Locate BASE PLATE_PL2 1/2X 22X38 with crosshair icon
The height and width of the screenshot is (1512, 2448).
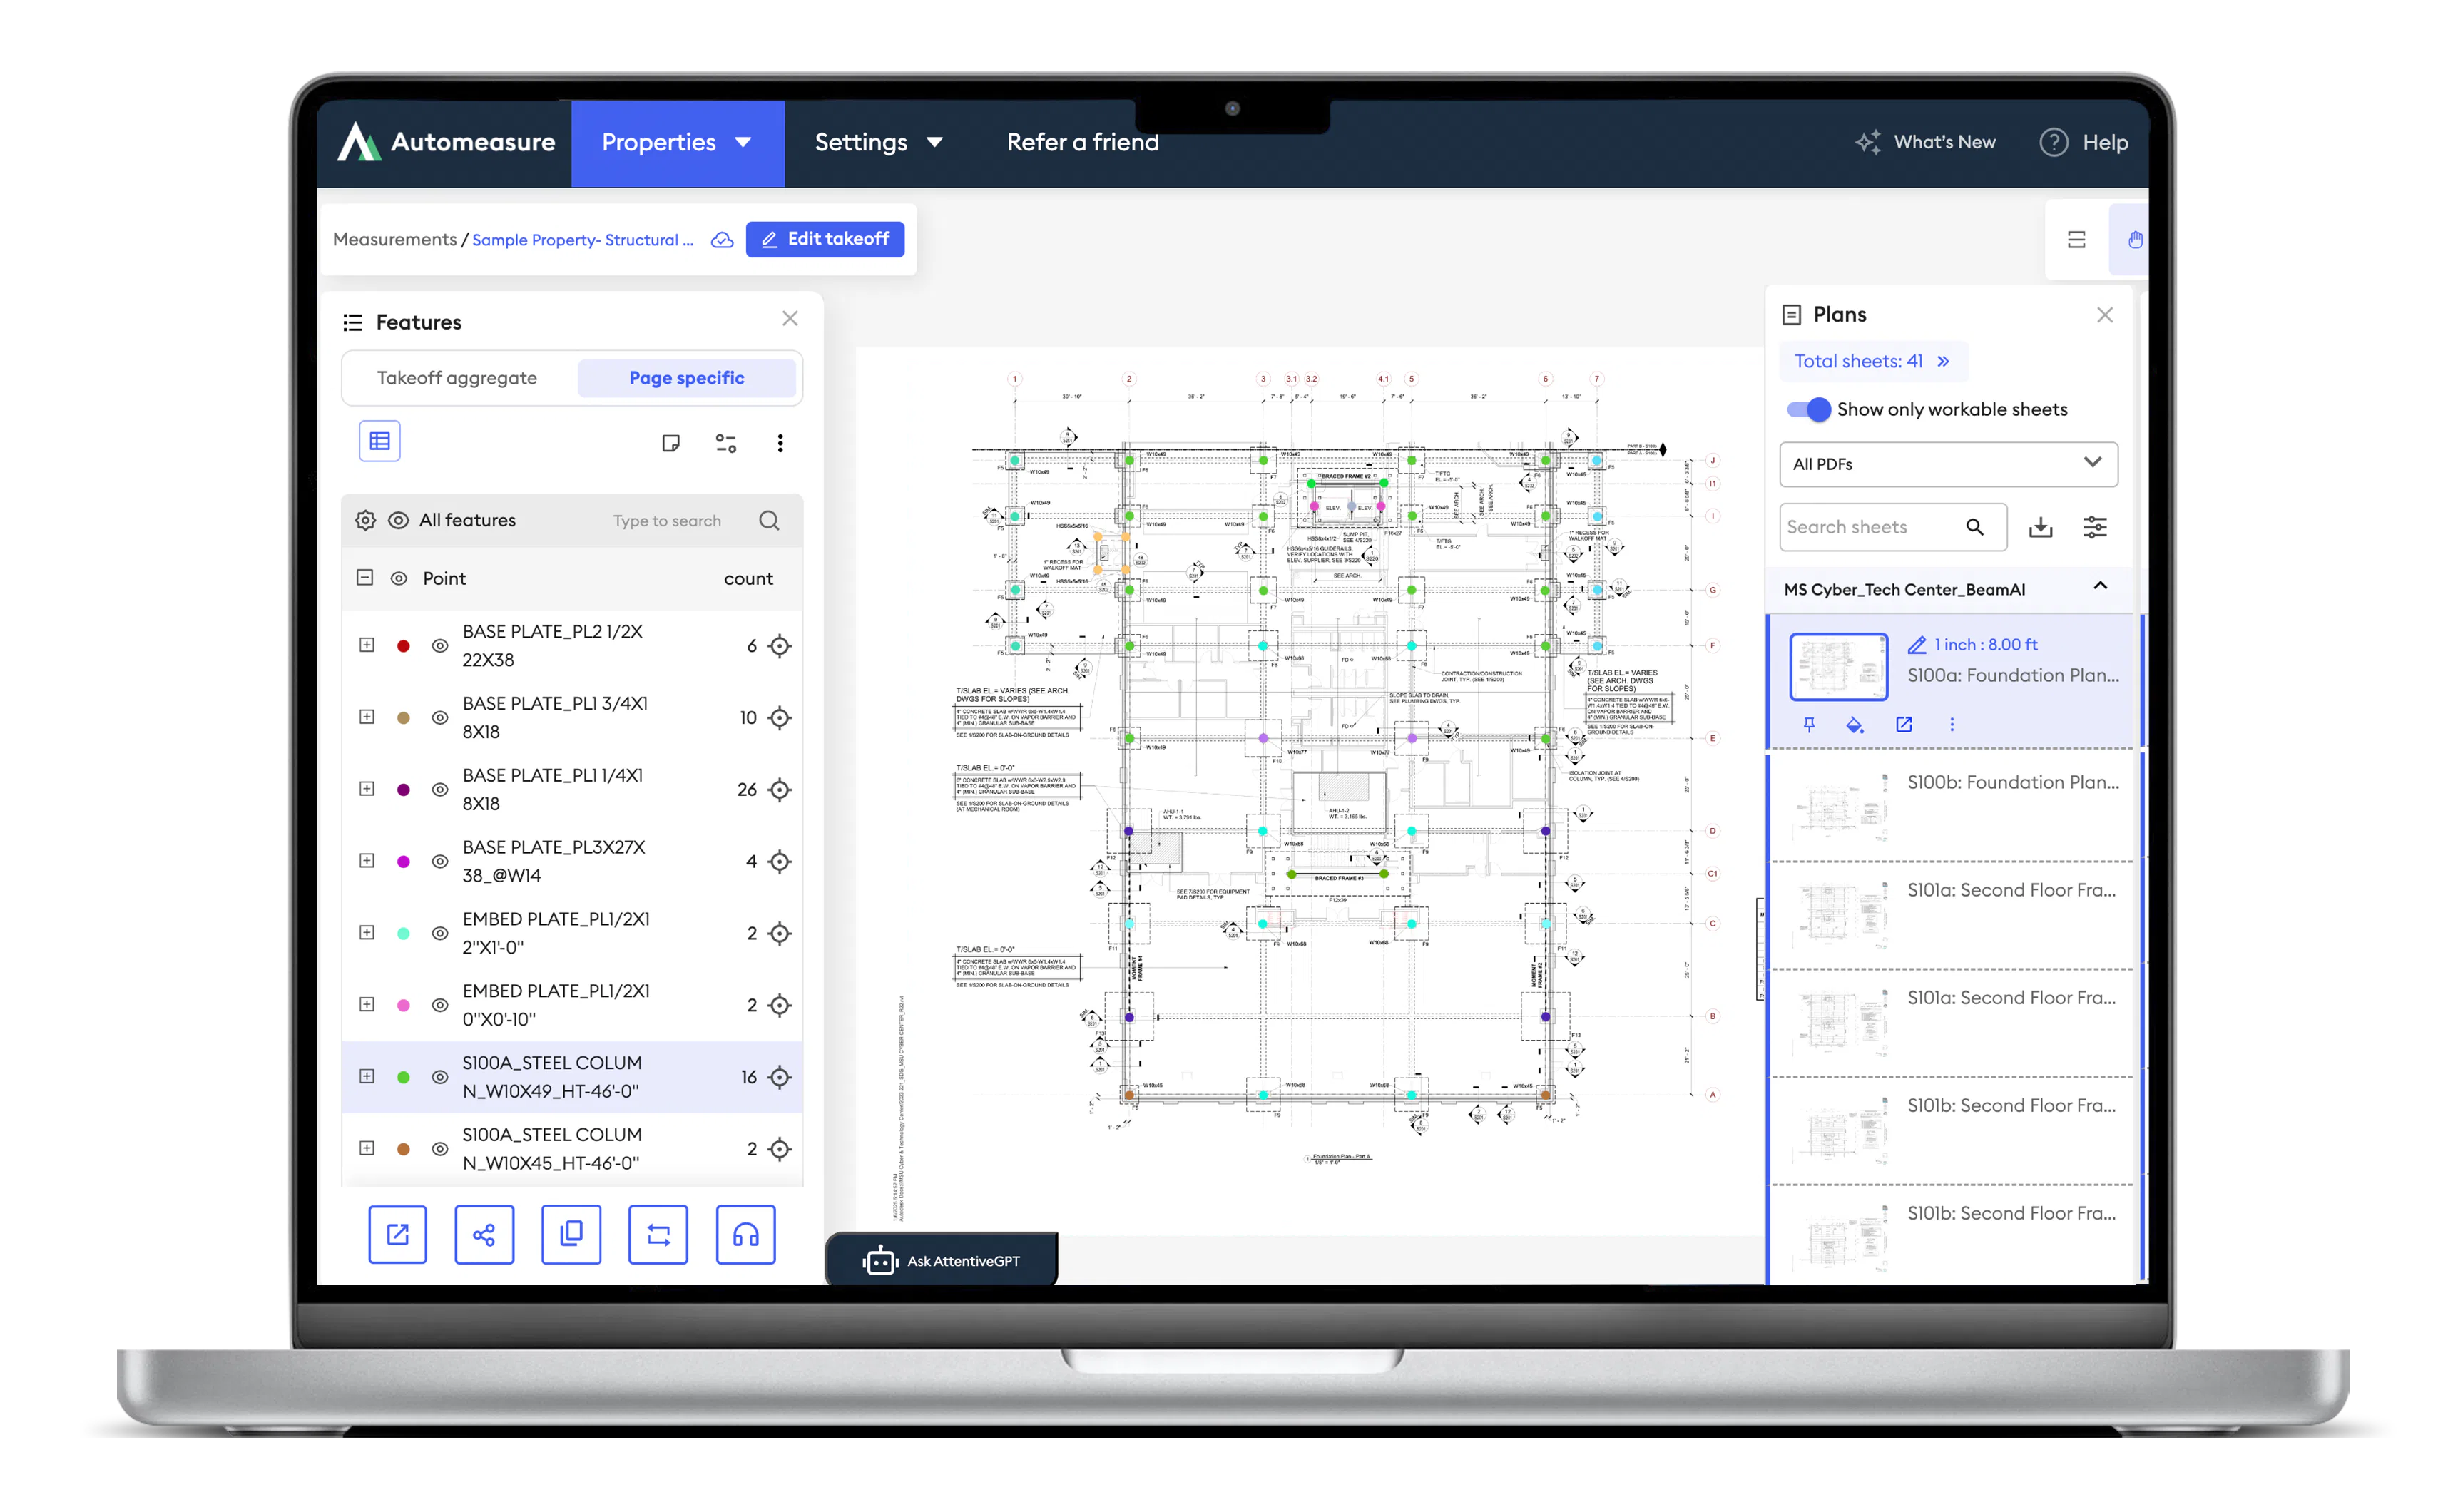click(x=779, y=646)
